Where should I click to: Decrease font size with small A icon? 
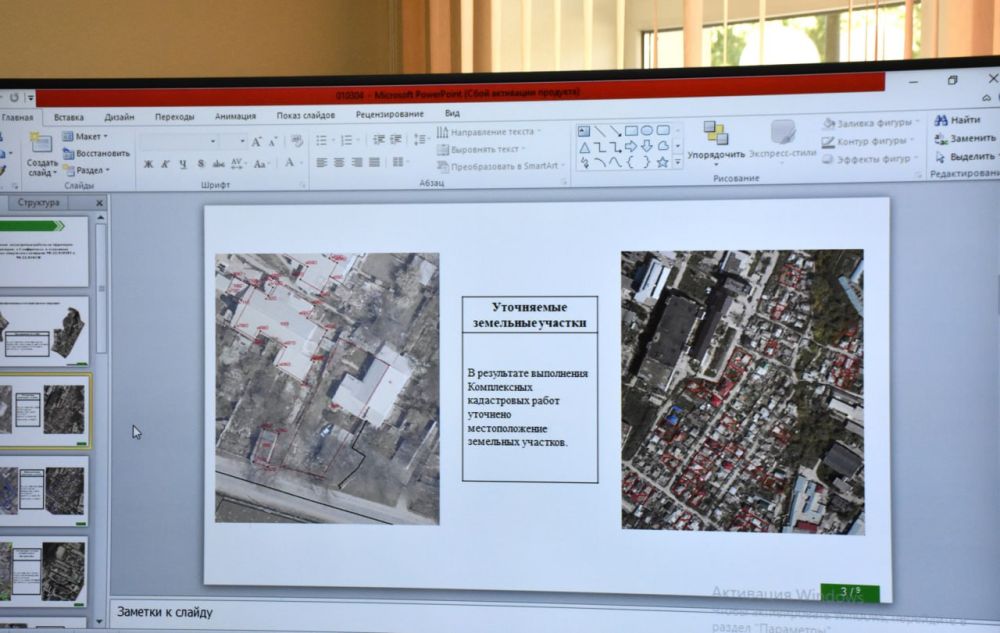pyautogui.click(x=272, y=142)
